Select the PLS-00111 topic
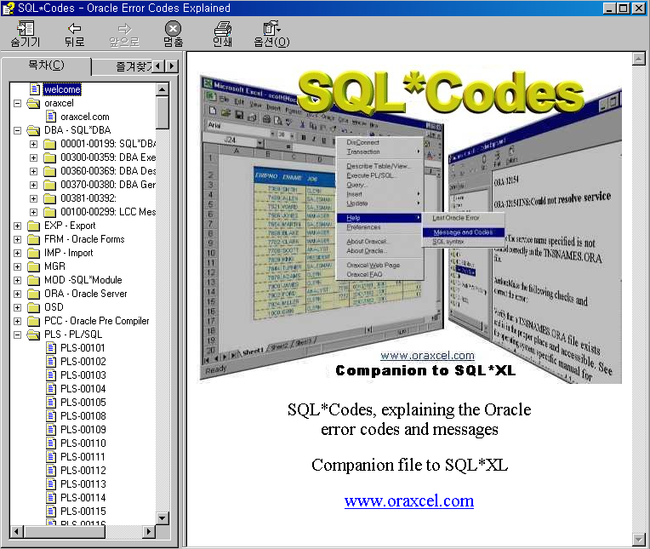The width and height of the screenshot is (650, 549). (83, 457)
